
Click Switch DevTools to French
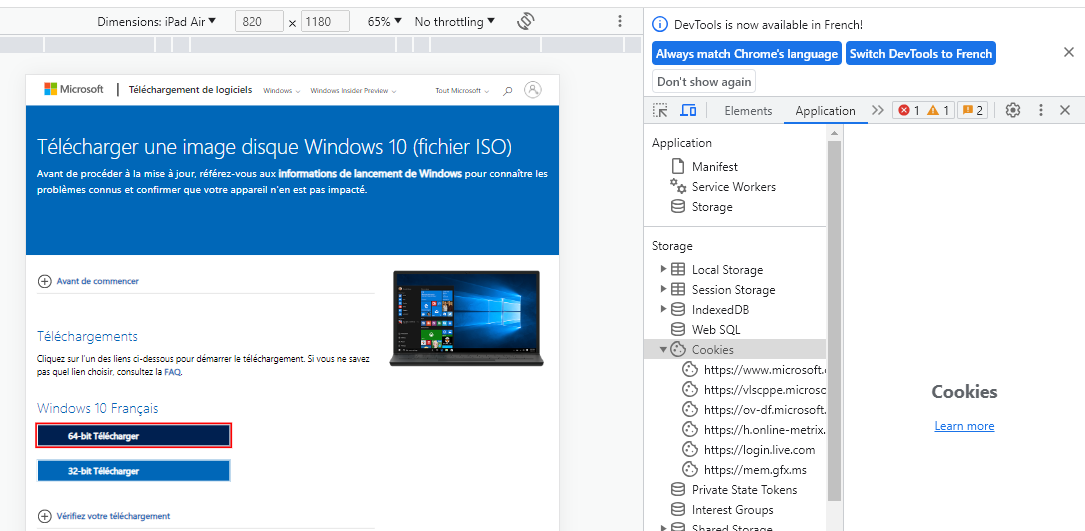click(920, 53)
